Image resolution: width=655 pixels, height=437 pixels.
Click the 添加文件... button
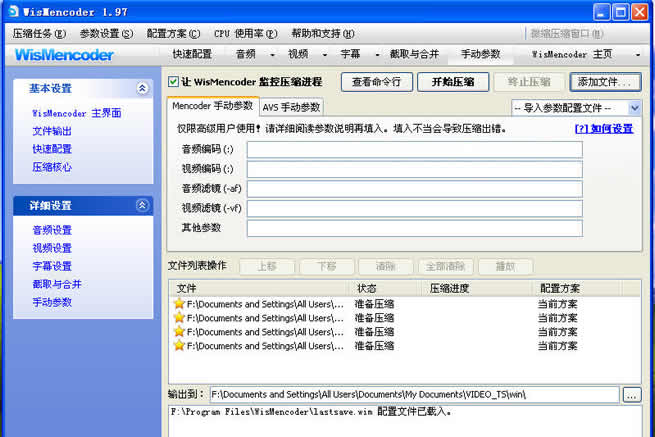[605, 82]
